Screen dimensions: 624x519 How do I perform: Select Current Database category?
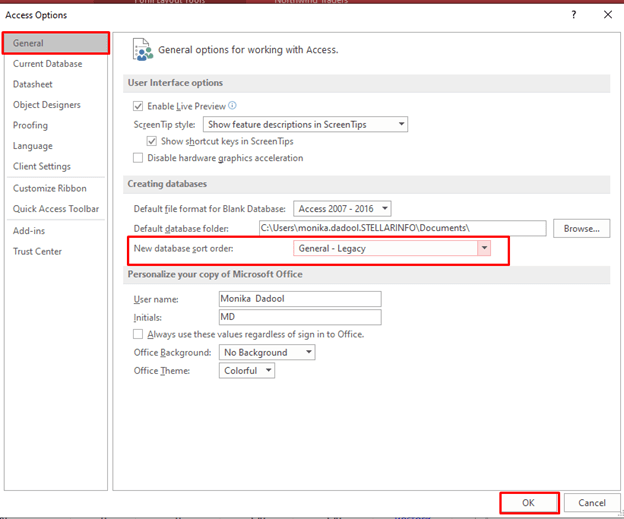pyautogui.click(x=48, y=64)
